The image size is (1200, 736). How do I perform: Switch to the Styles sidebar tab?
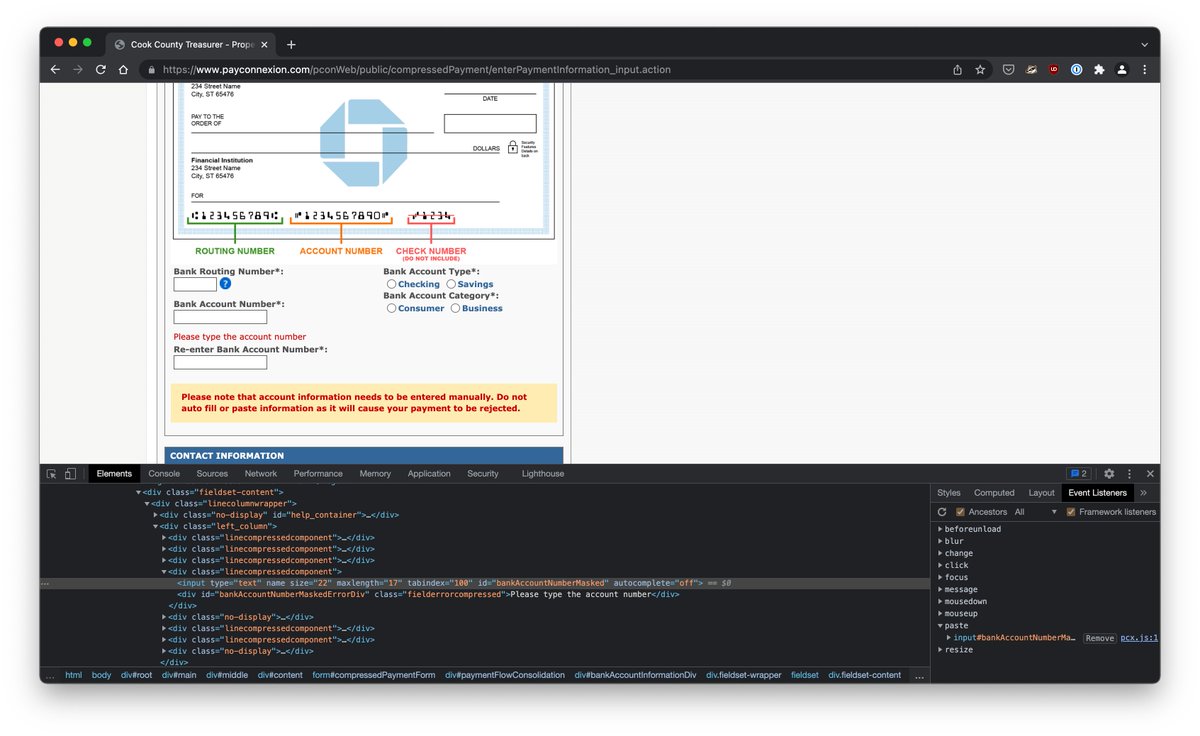coord(949,493)
